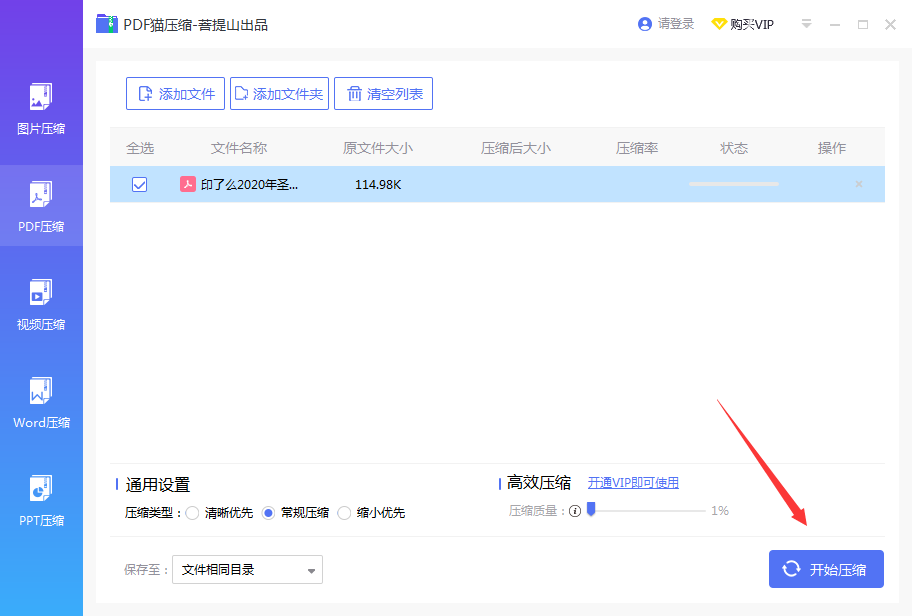This screenshot has width=912, height=616.
Task: Uncheck the 印了么2020年圣... file checkbox
Action: 140,184
